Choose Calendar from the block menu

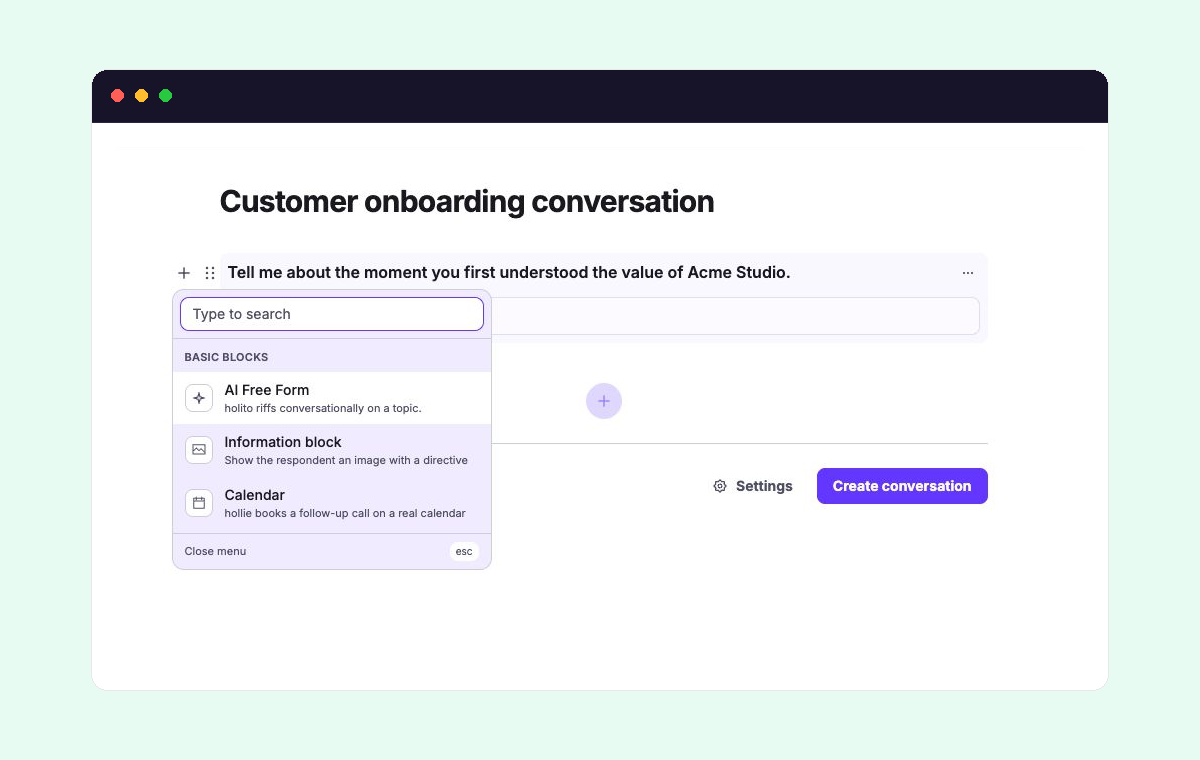(332, 503)
